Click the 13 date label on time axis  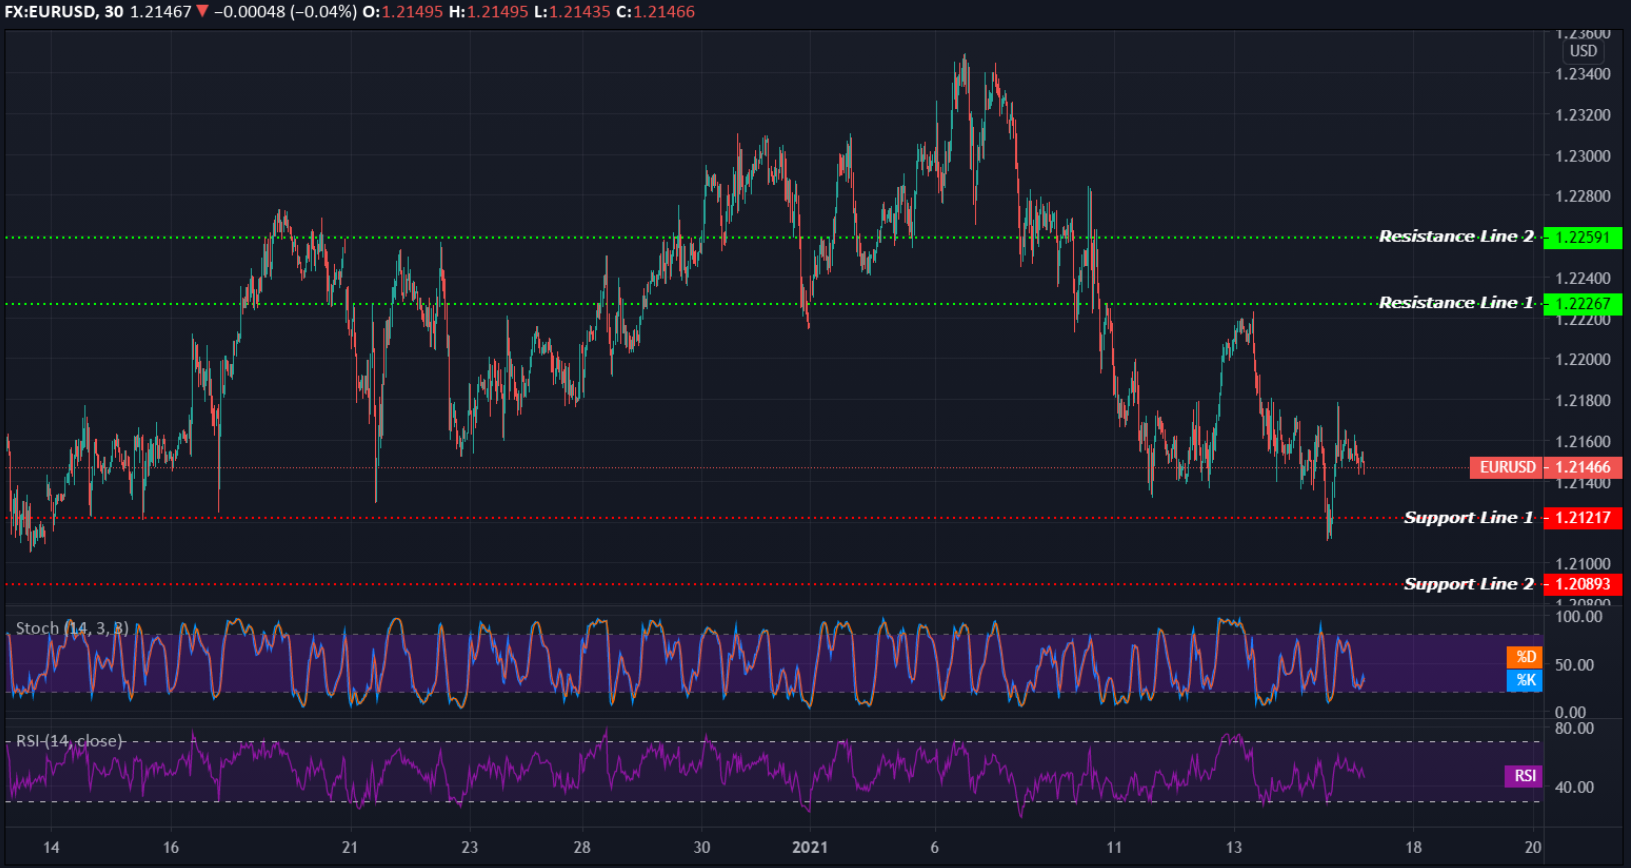(x=1234, y=847)
